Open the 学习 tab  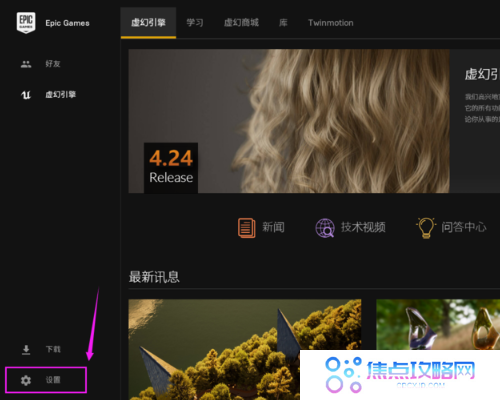[x=195, y=23]
